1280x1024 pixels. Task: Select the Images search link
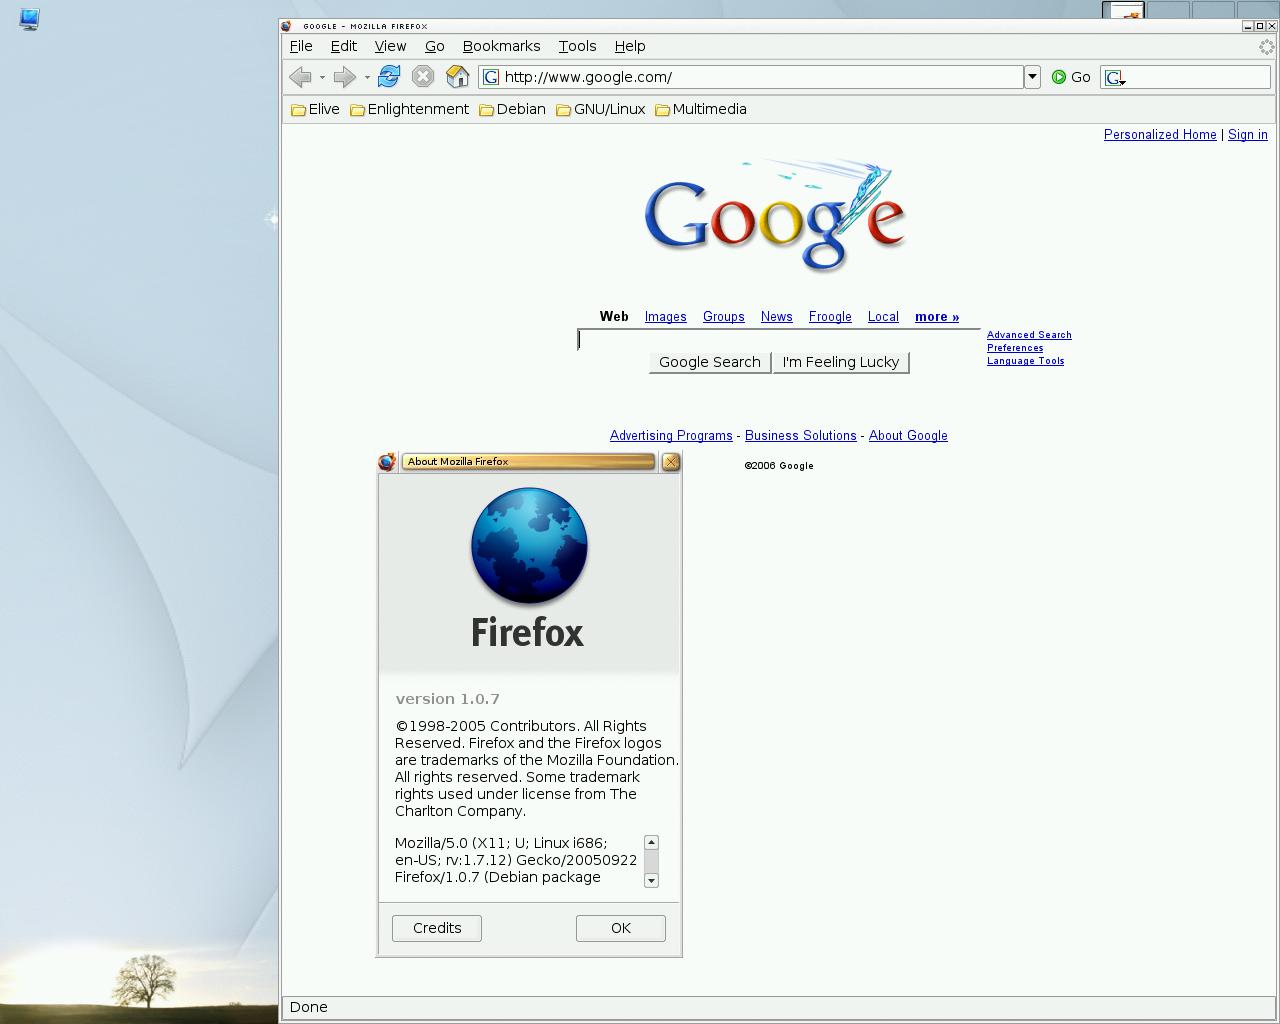click(x=665, y=317)
